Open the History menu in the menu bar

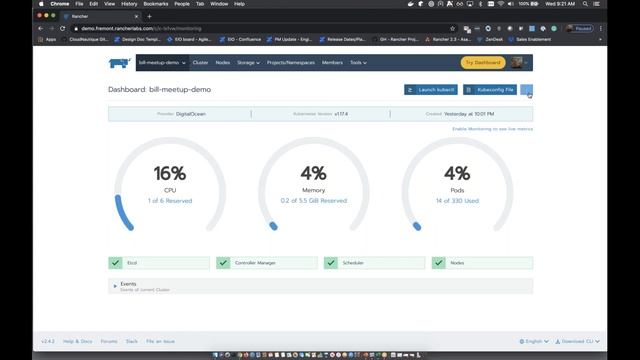tap(129, 4)
